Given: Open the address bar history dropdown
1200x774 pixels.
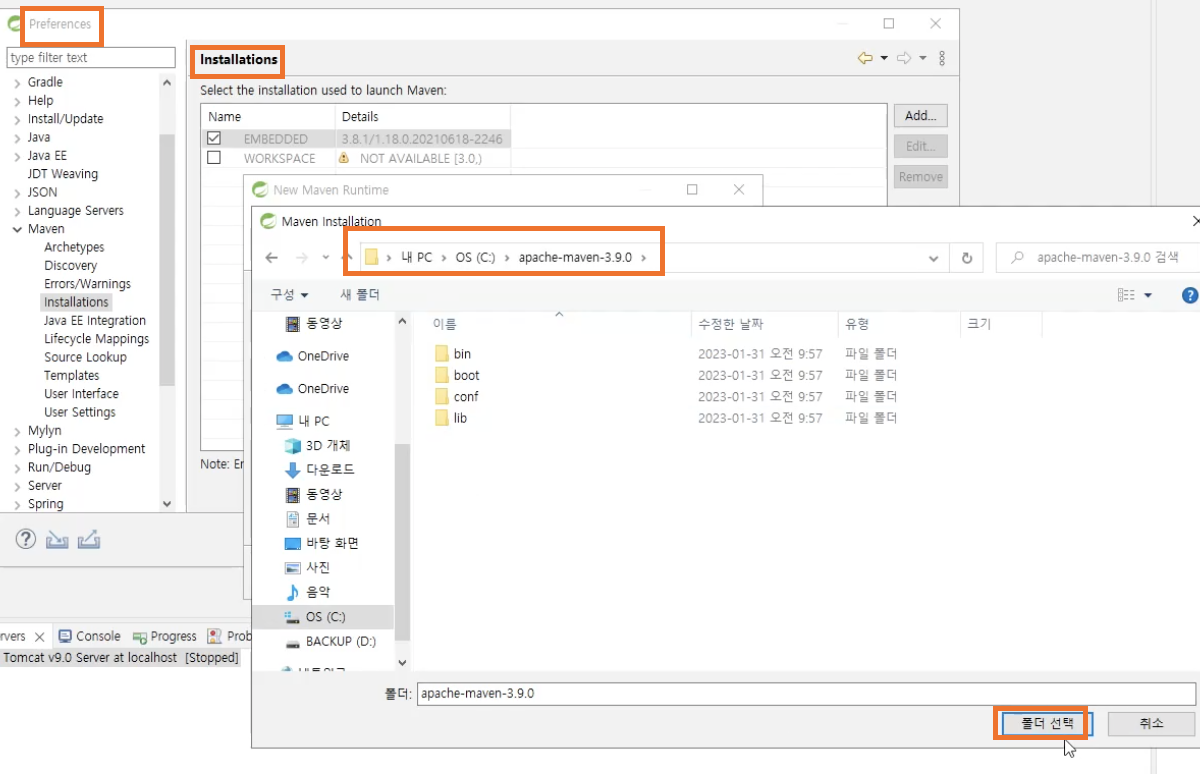Looking at the screenshot, I should click(934, 258).
